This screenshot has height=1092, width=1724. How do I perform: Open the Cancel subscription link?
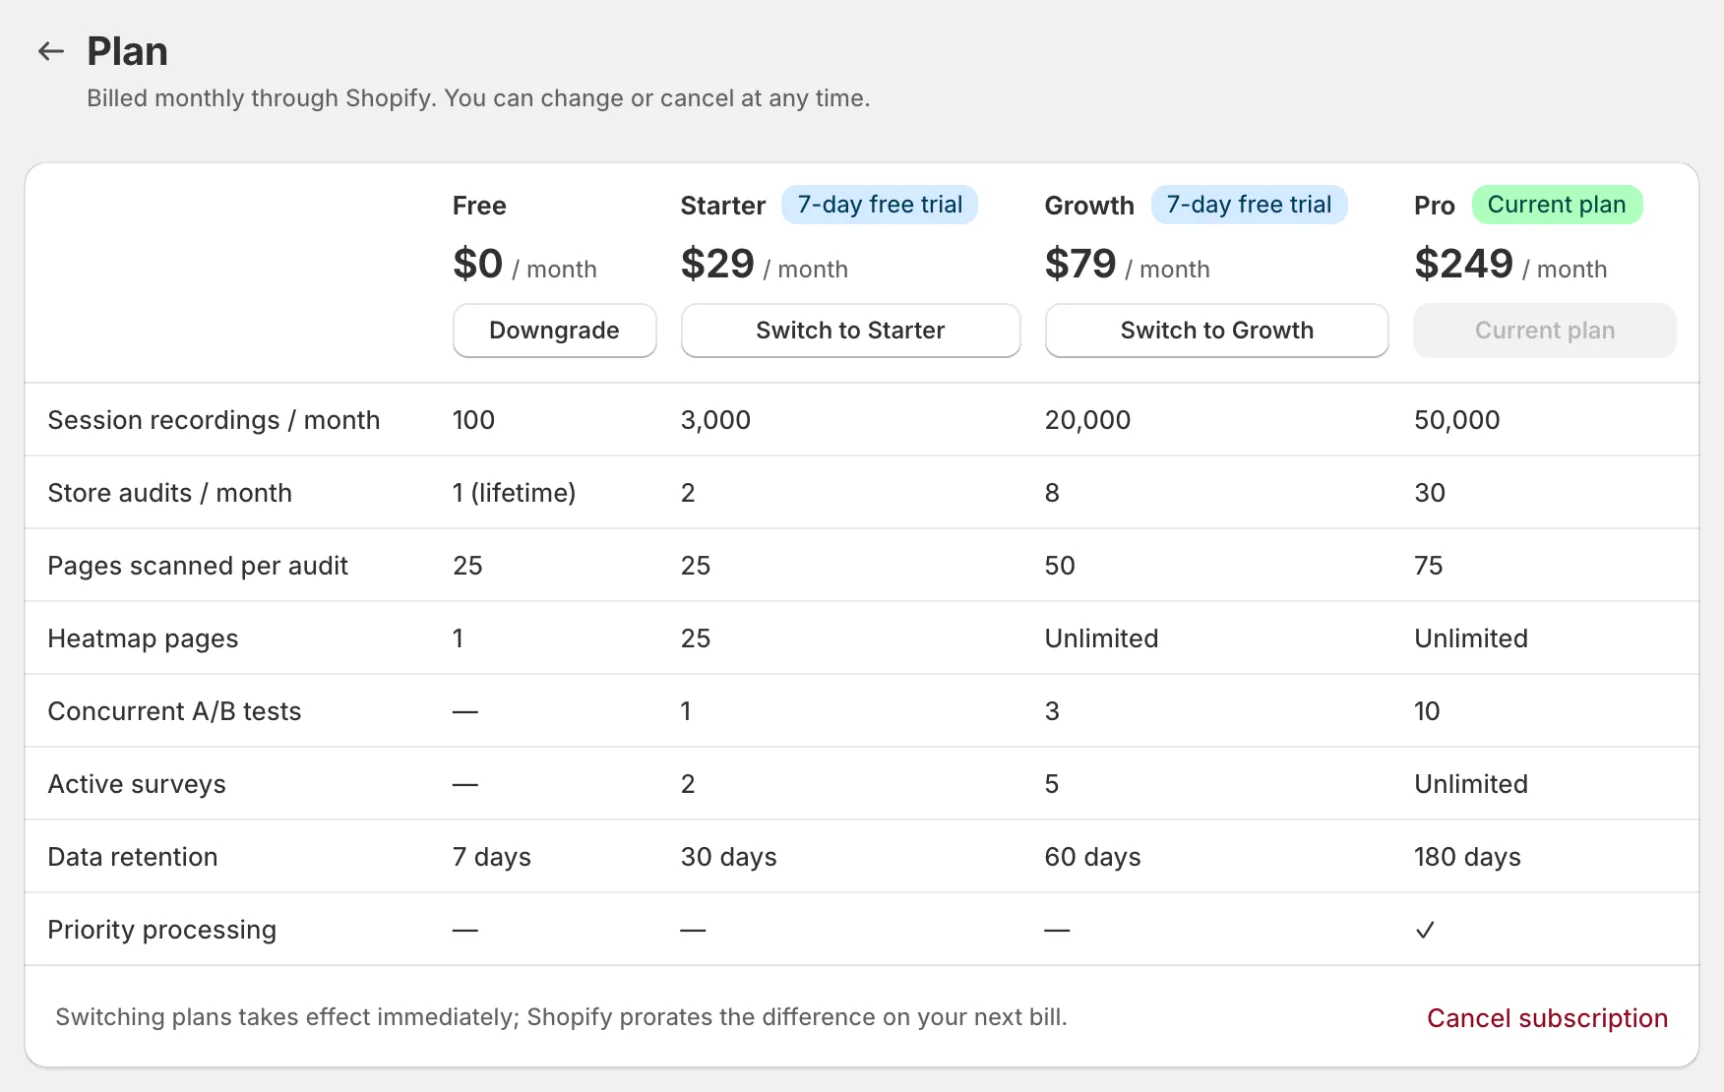click(x=1547, y=1018)
